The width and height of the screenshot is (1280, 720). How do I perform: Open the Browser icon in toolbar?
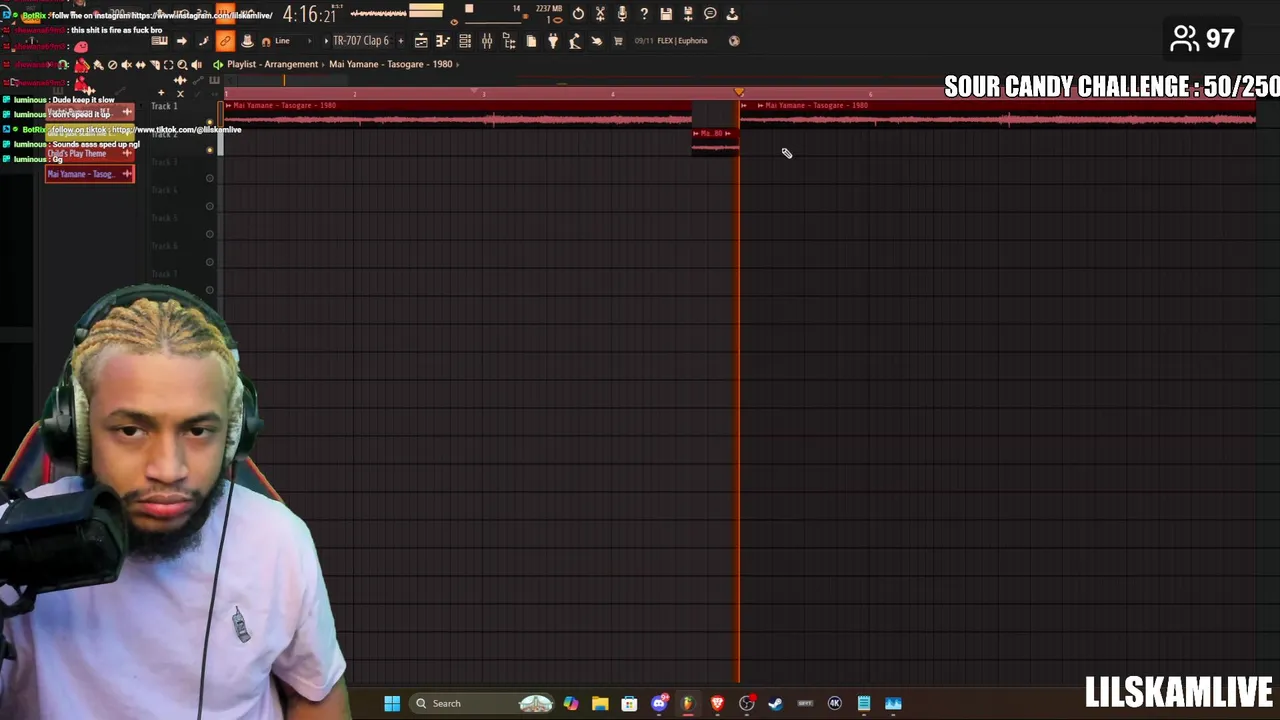click(509, 41)
